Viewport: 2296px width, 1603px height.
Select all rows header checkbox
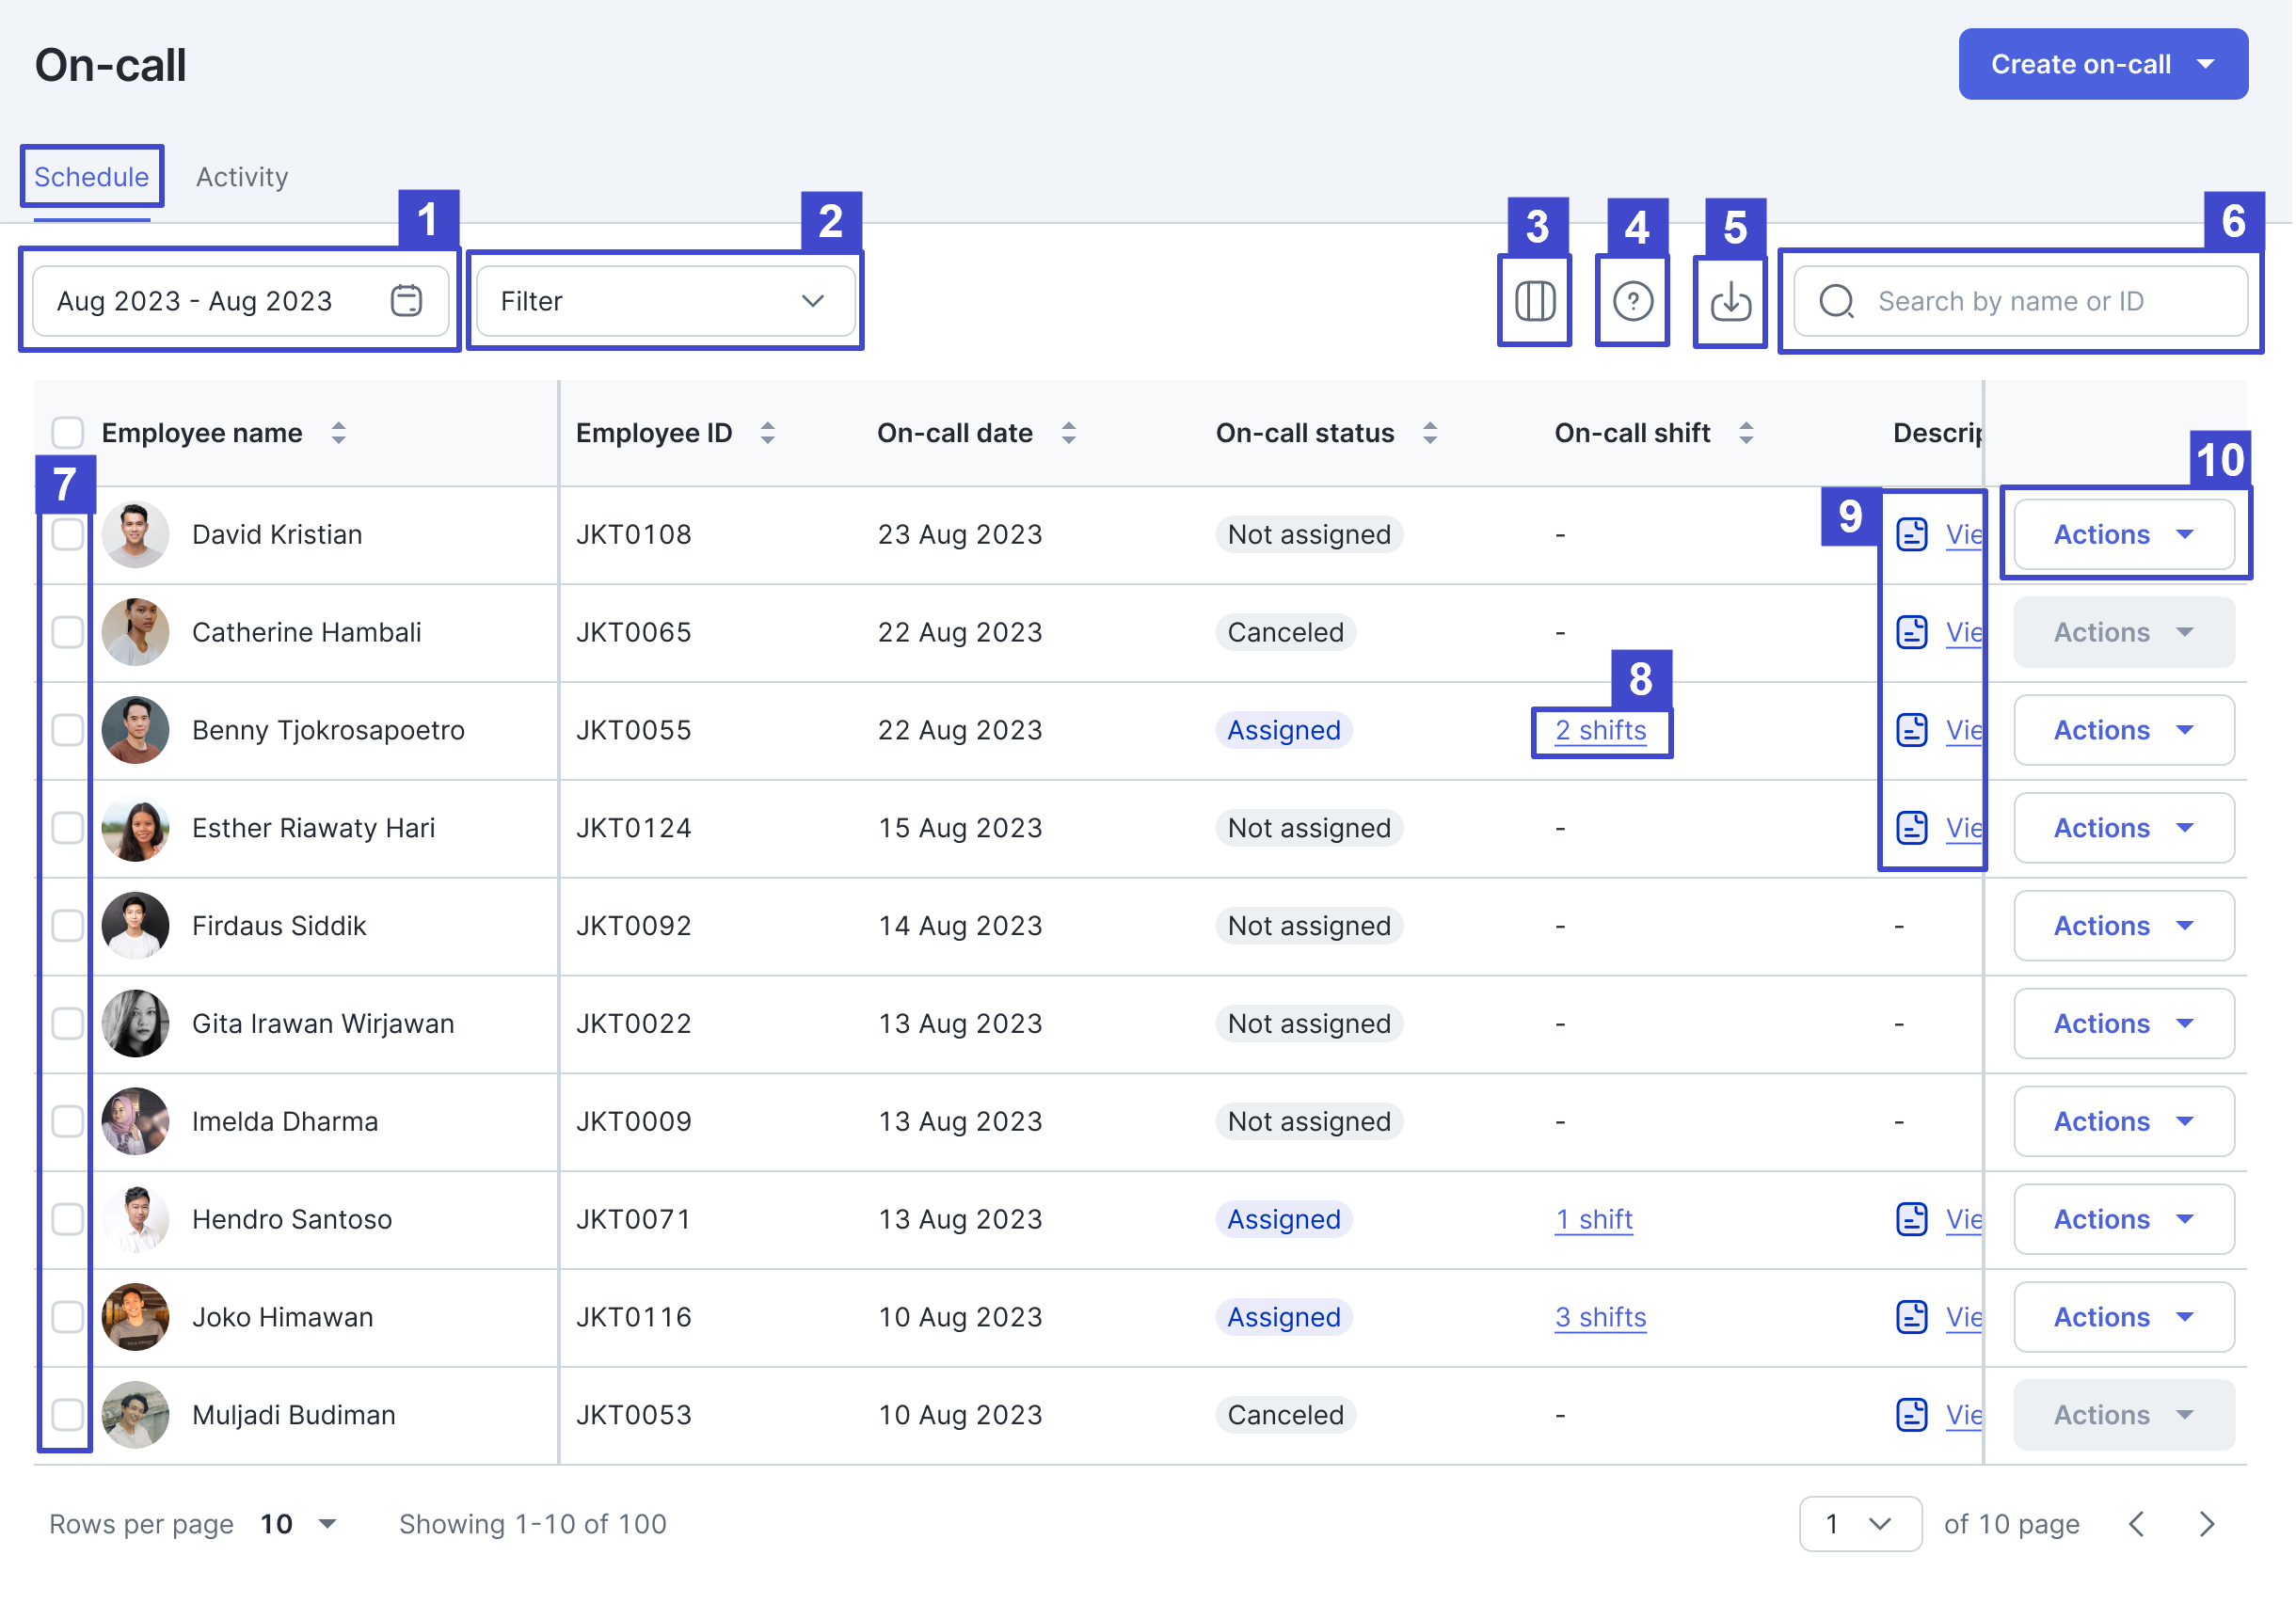[67, 434]
